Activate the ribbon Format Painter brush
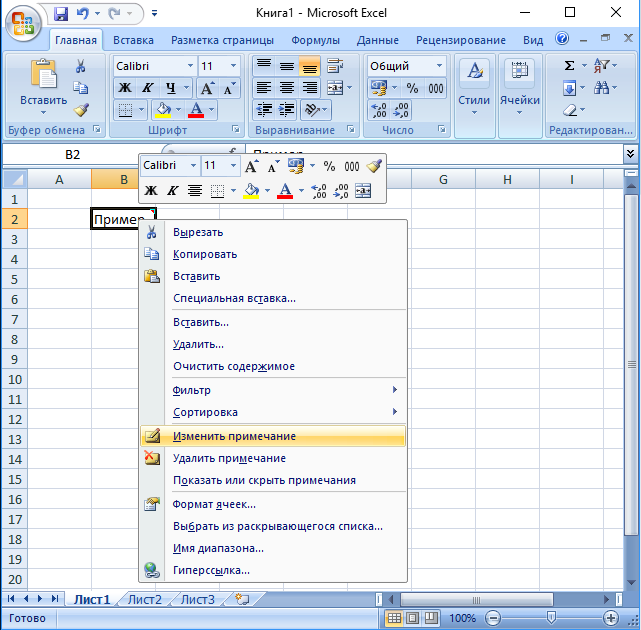 tap(81, 110)
